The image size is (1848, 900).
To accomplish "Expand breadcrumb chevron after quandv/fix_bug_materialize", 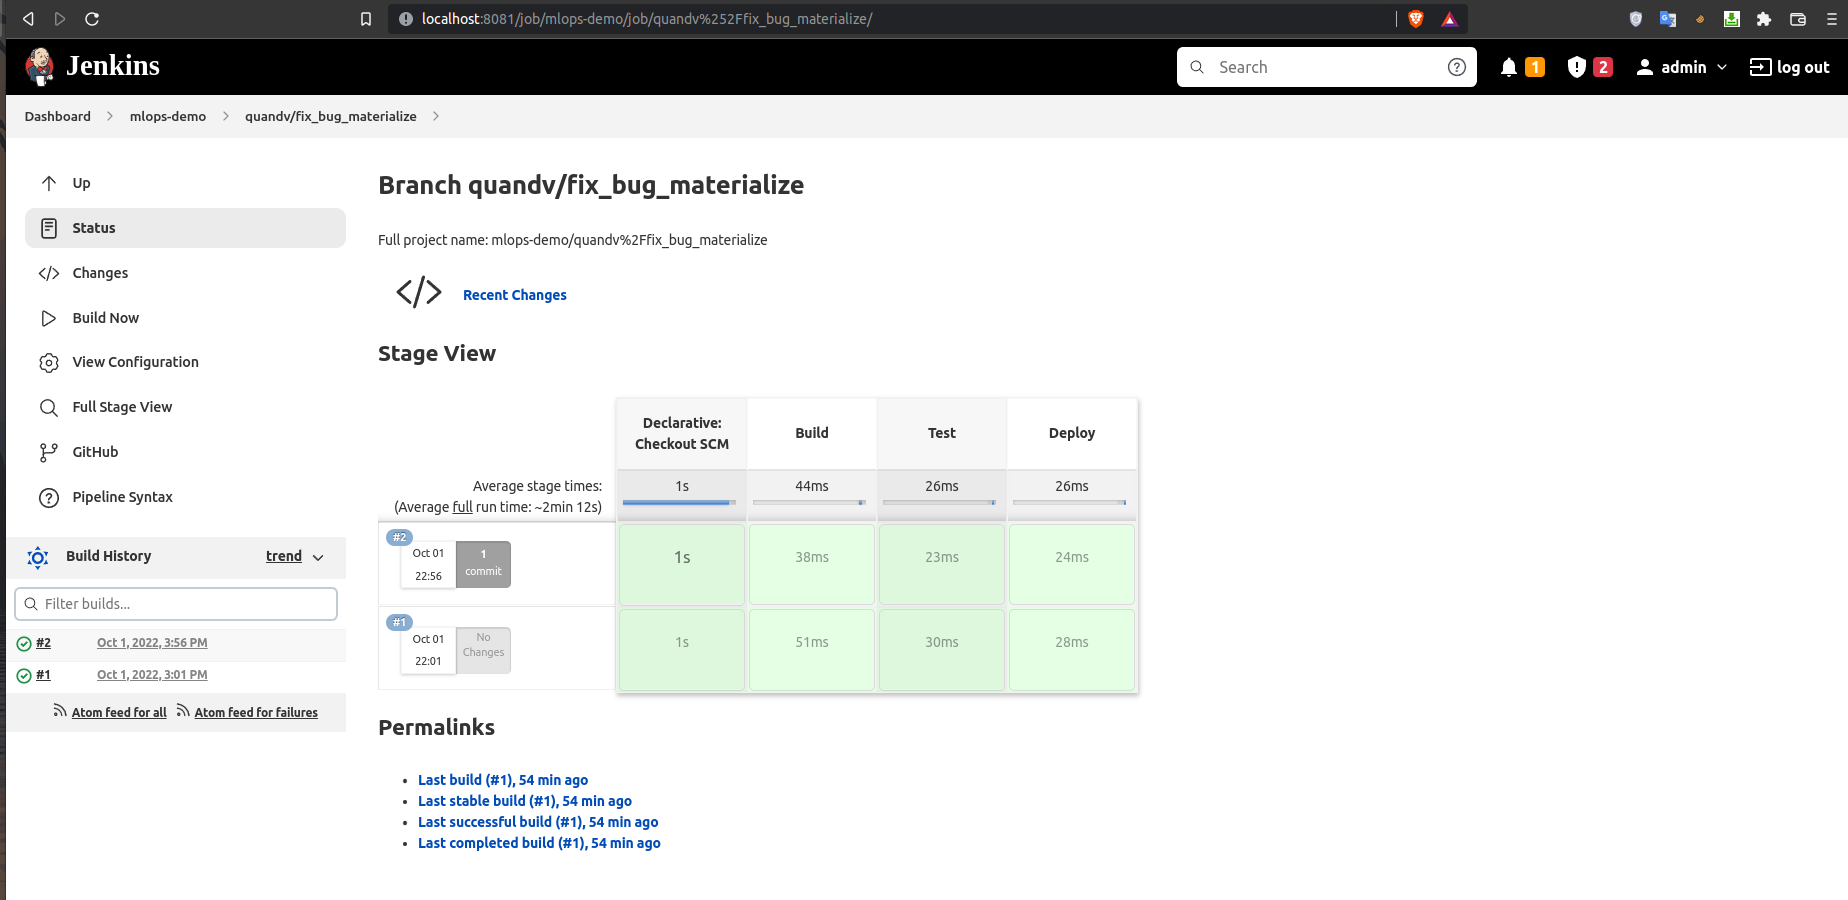I will 436,116.
